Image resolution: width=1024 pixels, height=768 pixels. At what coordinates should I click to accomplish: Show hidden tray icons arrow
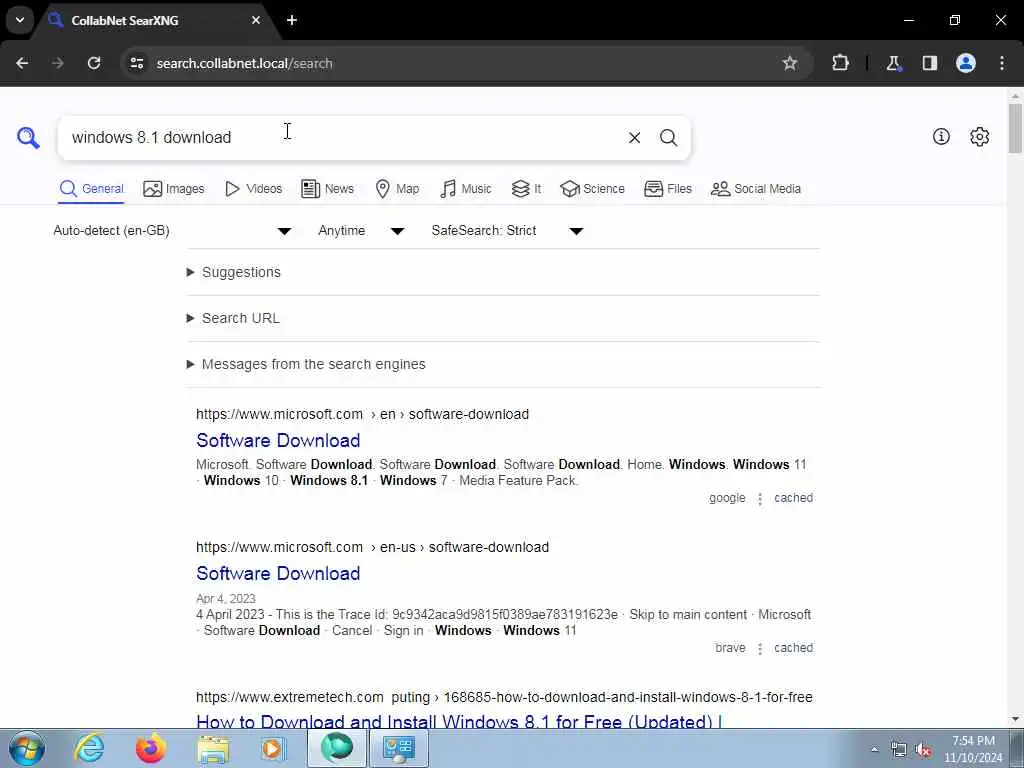click(x=874, y=749)
